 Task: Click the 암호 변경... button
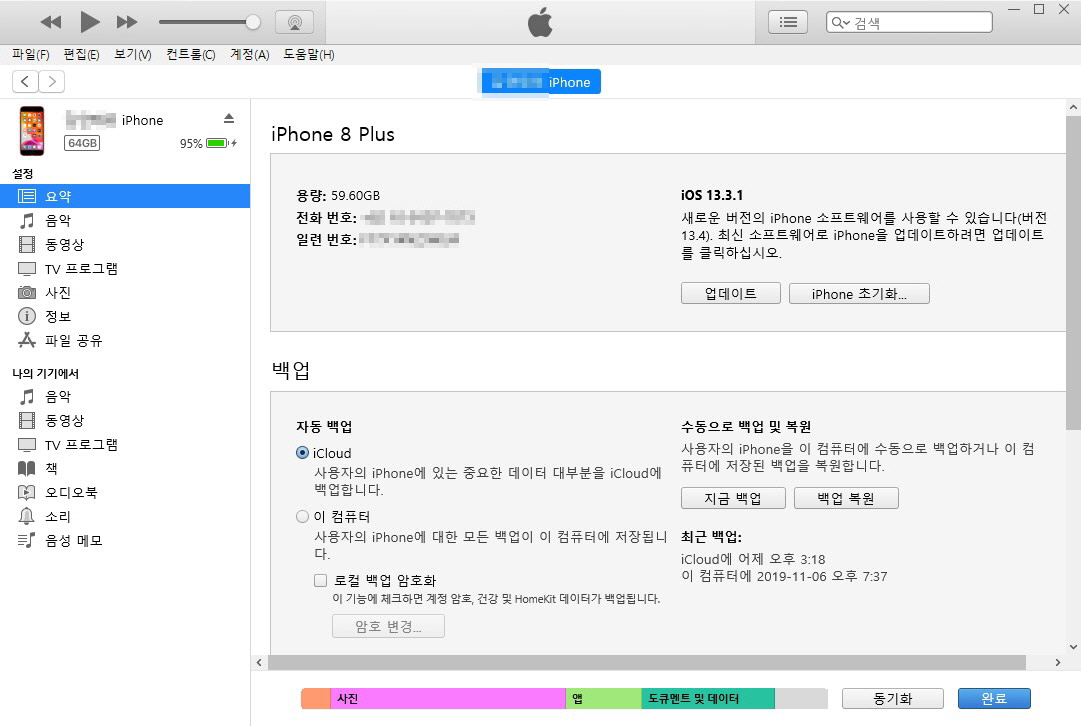pyautogui.click(x=388, y=626)
